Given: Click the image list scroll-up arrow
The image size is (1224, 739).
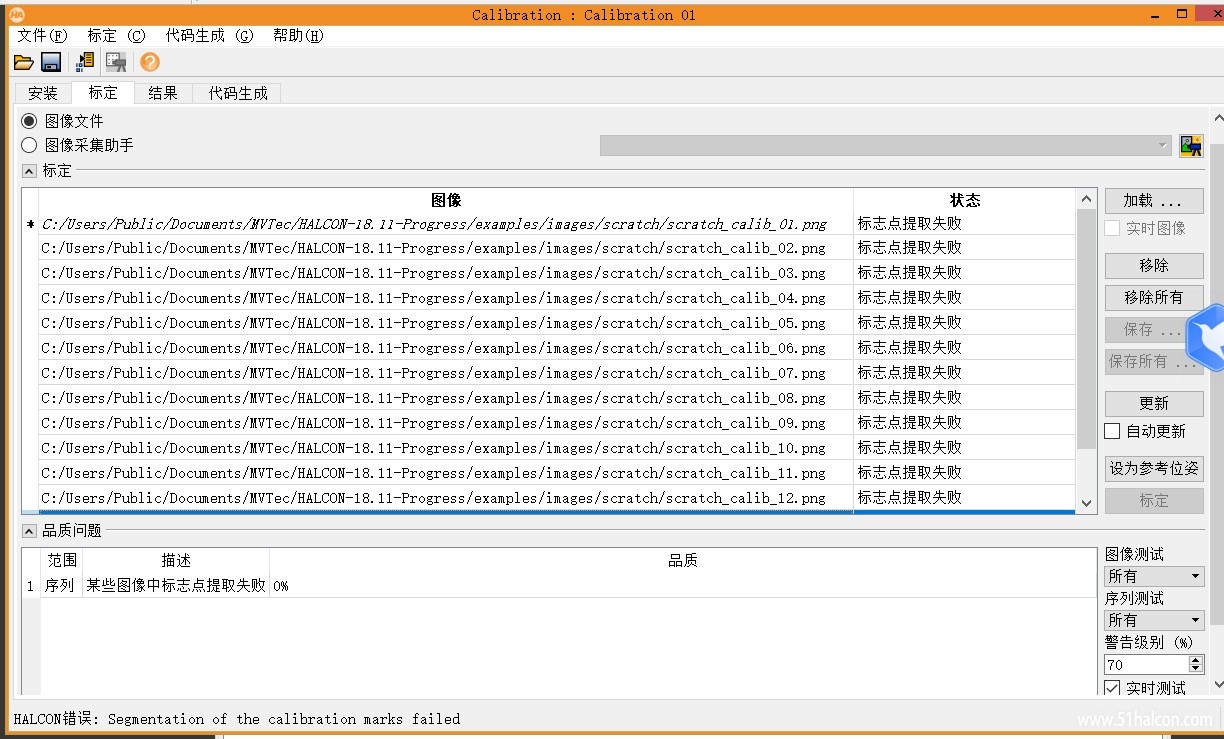Looking at the screenshot, I should (1087, 198).
